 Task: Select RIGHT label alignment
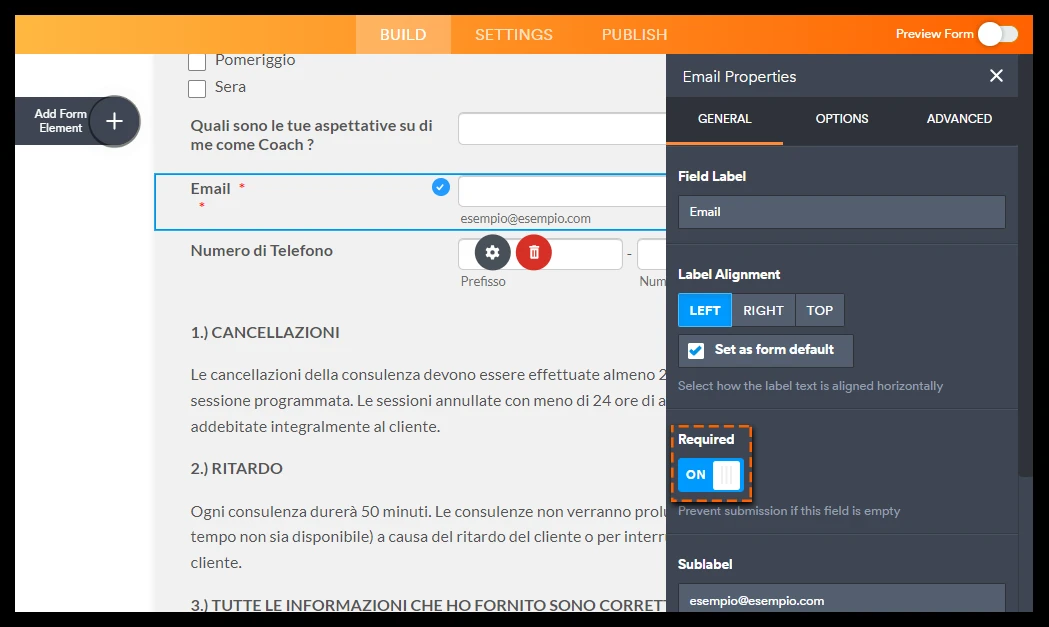(x=763, y=310)
